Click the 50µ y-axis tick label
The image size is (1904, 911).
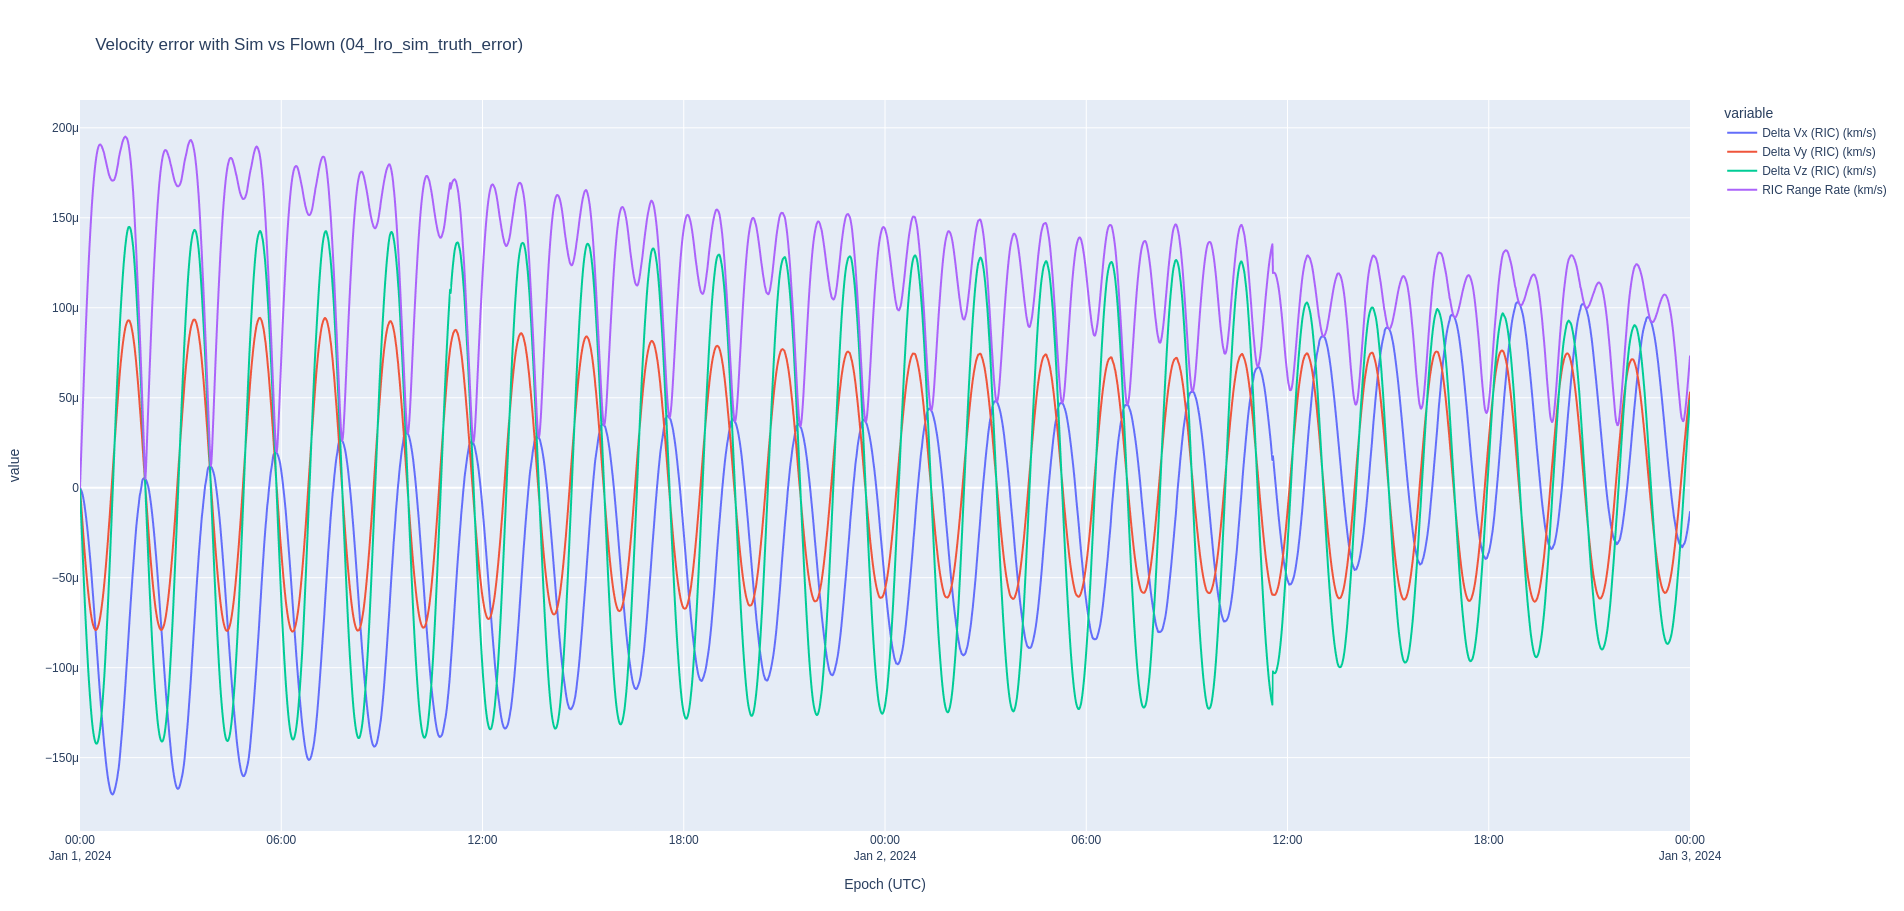[x=68, y=398]
